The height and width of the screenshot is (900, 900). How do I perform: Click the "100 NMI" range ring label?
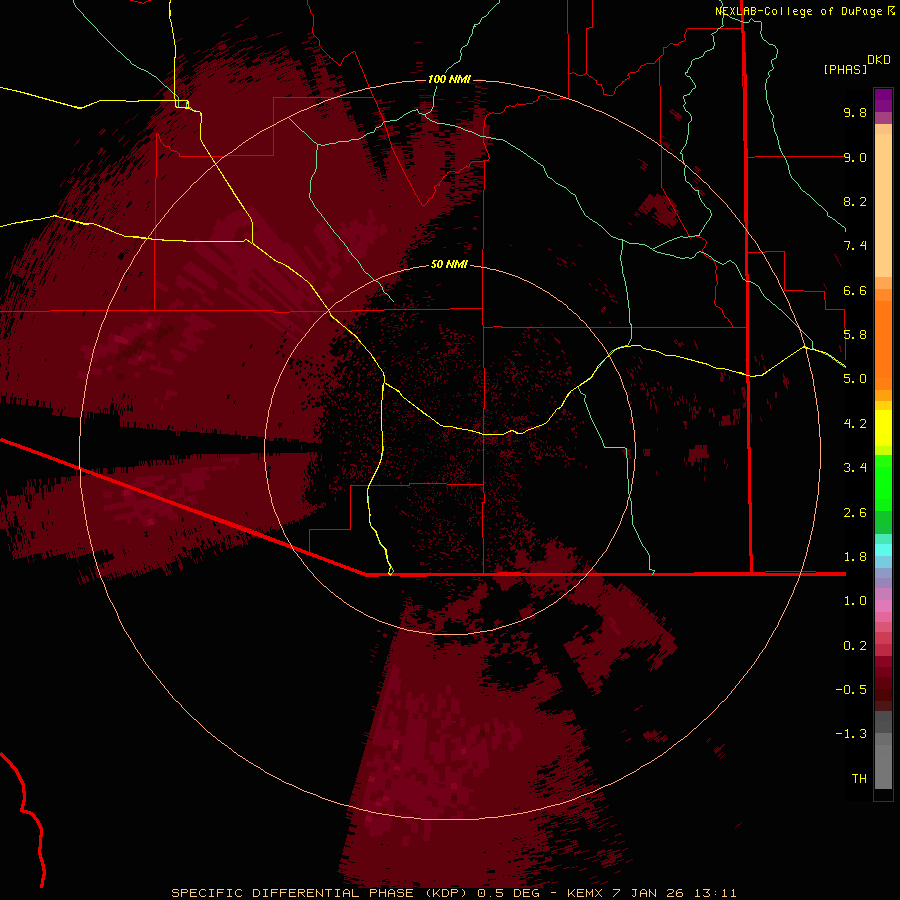click(x=449, y=79)
